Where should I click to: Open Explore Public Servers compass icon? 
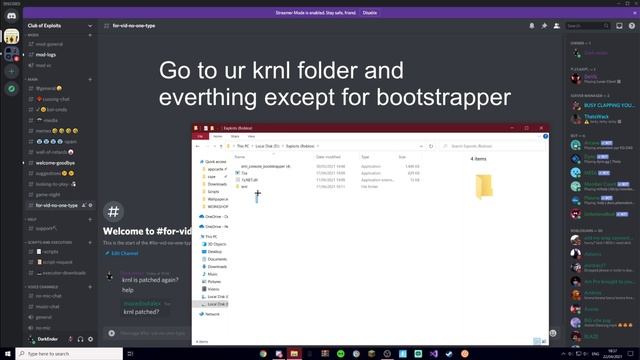click(x=11, y=89)
